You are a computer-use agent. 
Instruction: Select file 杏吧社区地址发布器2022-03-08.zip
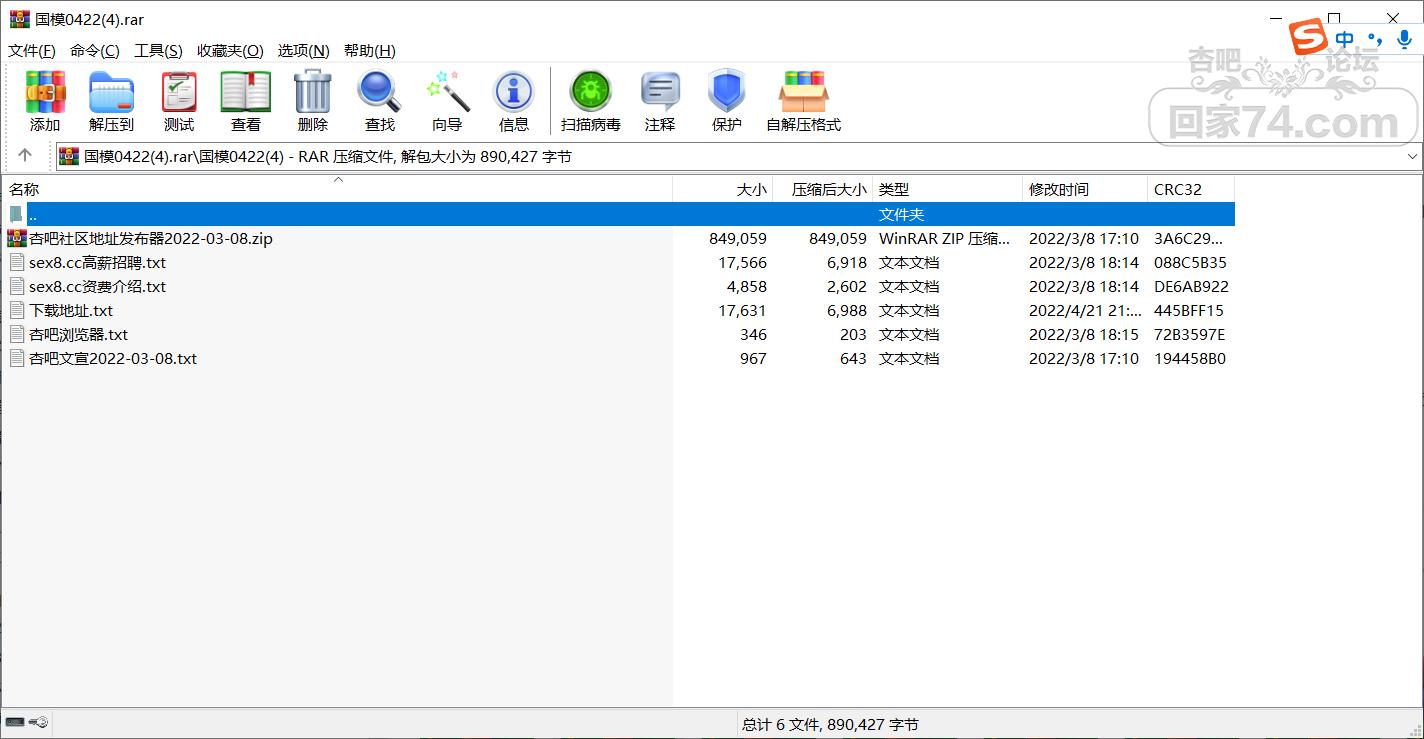coord(151,238)
